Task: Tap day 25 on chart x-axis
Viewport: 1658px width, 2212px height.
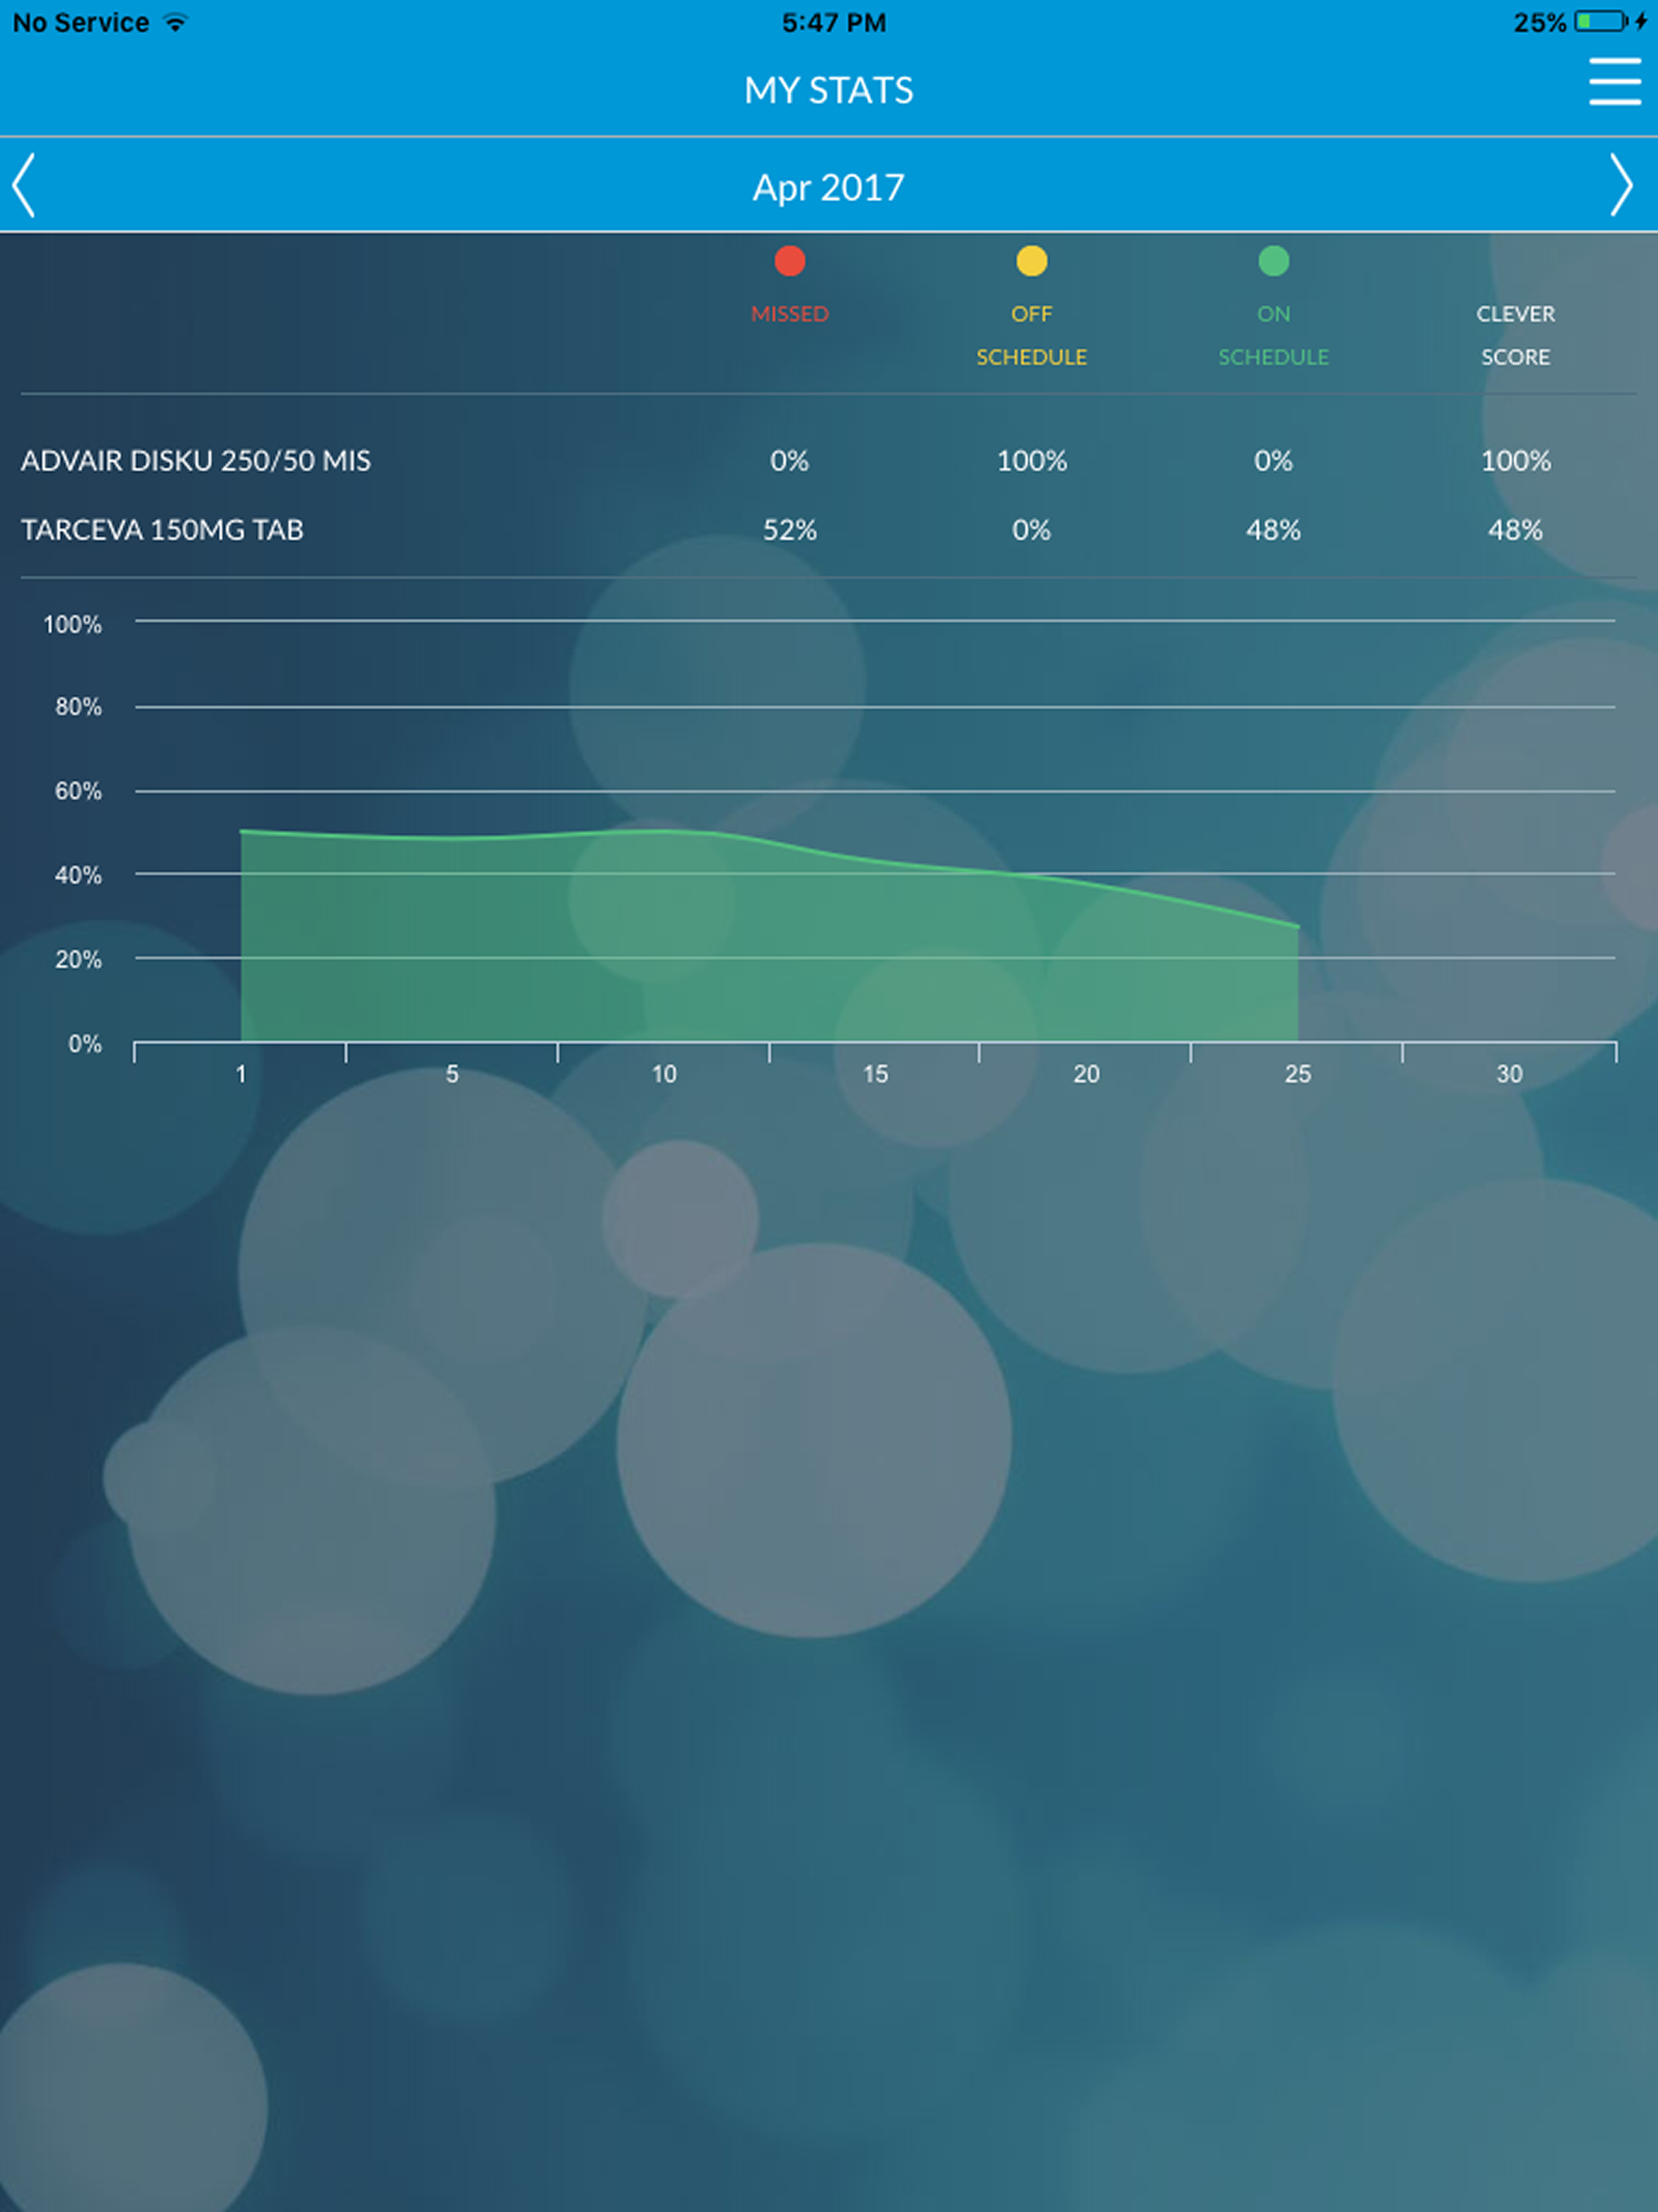Action: pos(1297,1074)
